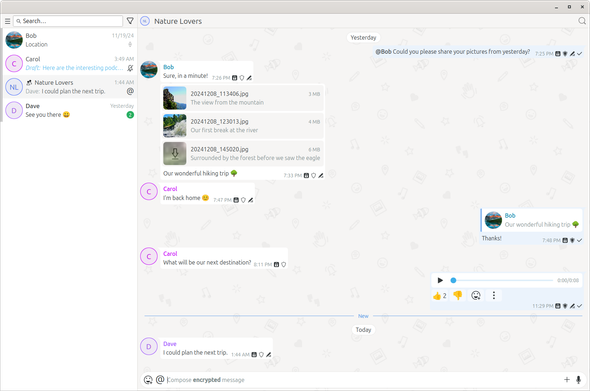Click Carol's name above 'I'm back home'

coord(170,189)
